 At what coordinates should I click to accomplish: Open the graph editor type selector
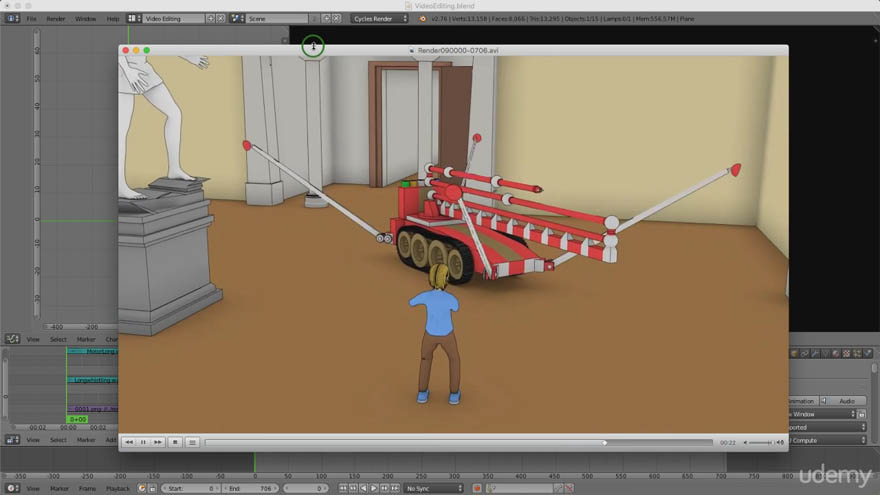point(12,339)
